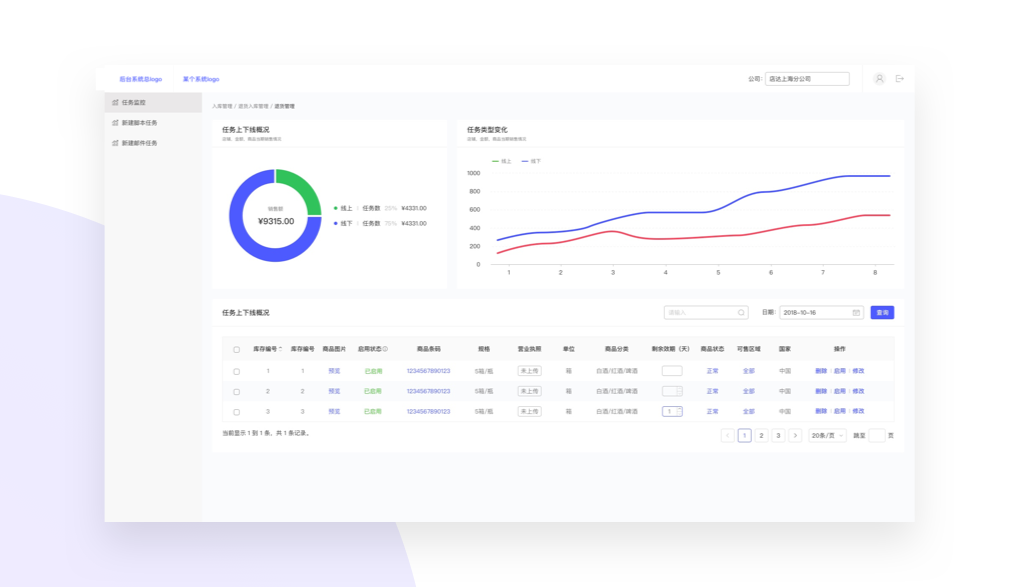Click the magnifier icon in search box
Viewport: 1010px width, 587px height.
741,313
